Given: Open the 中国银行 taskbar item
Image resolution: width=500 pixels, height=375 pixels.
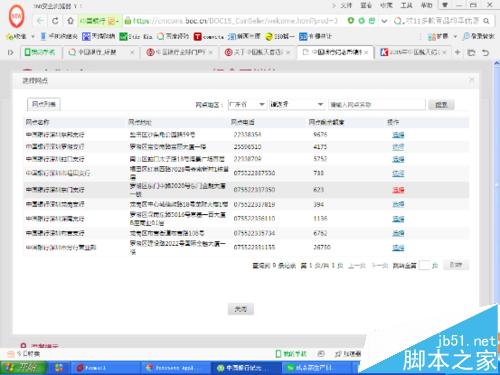Looking at the screenshot, I should click(x=245, y=368).
